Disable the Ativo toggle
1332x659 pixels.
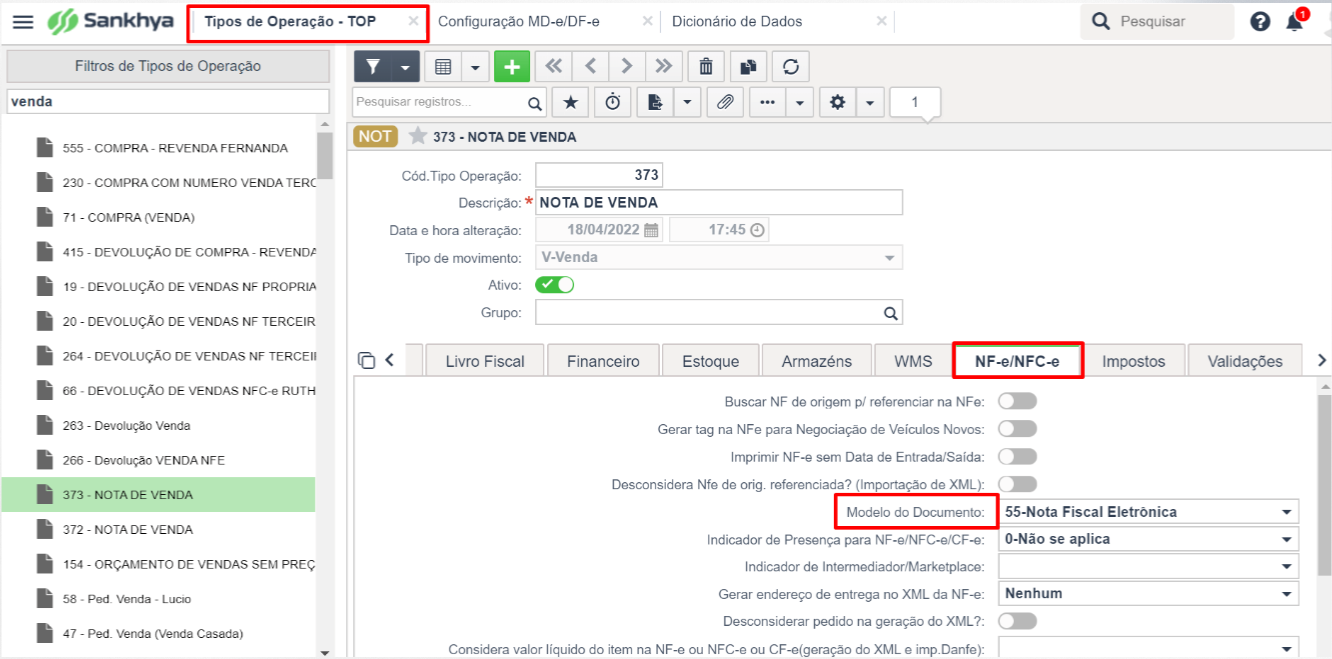[x=555, y=284]
